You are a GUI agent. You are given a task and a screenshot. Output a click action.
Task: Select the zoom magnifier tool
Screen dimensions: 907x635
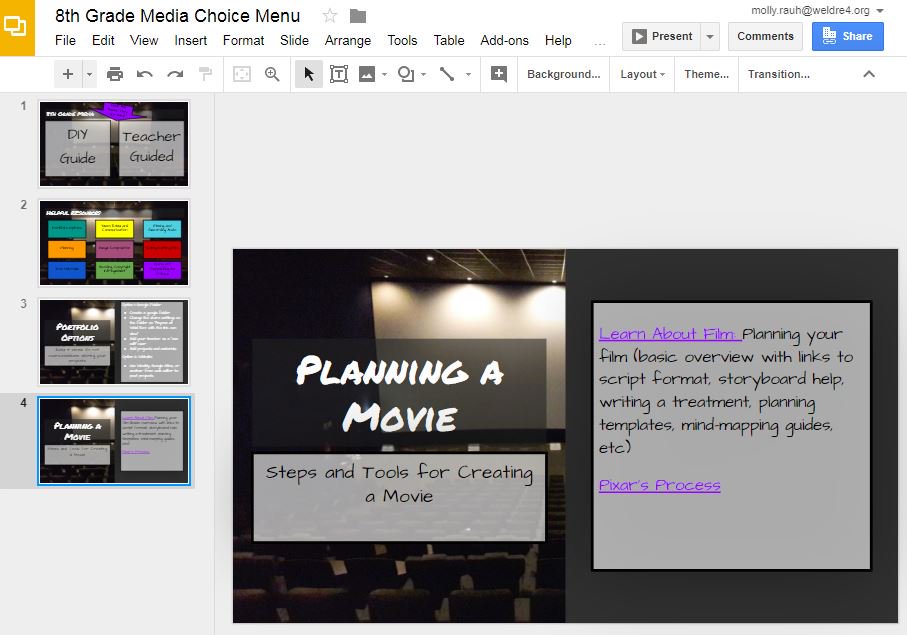(x=272, y=74)
